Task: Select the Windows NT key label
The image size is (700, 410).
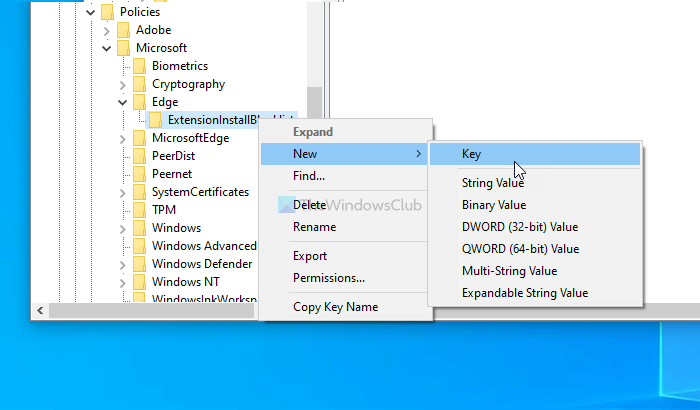Action: pos(186,282)
